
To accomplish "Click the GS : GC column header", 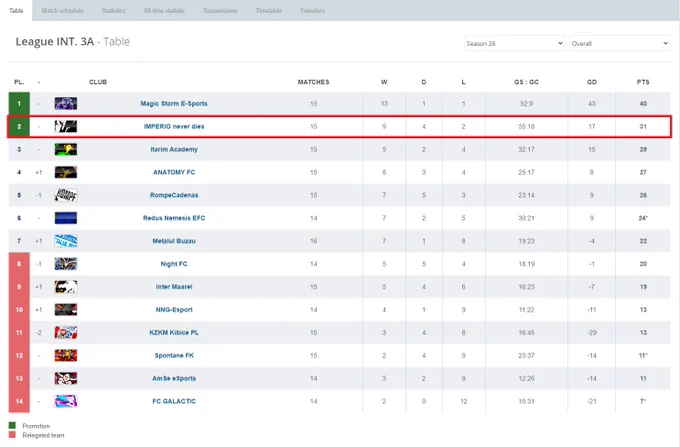I will pyautogui.click(x=526, y=82).
